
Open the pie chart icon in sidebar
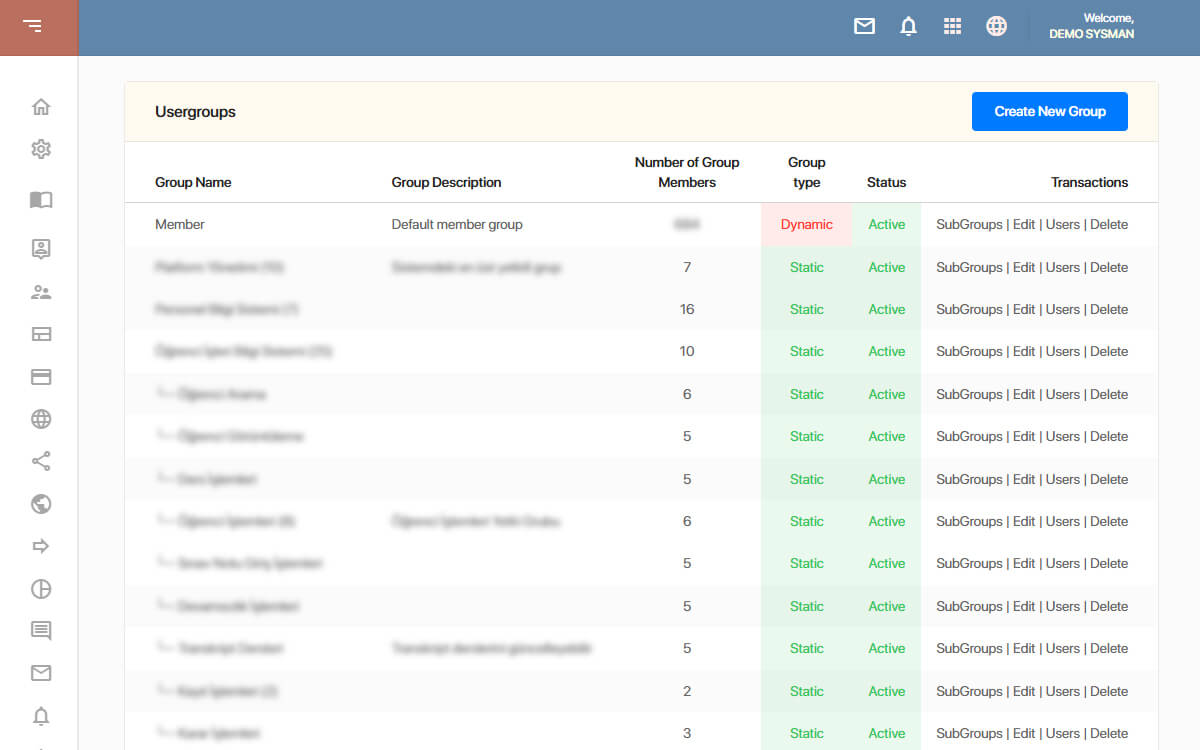41,588
